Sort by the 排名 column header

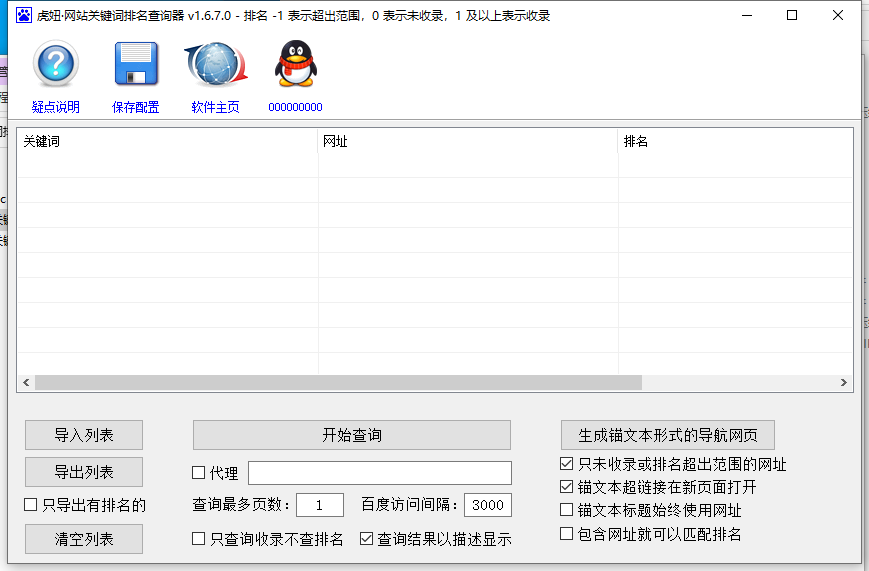735,141
